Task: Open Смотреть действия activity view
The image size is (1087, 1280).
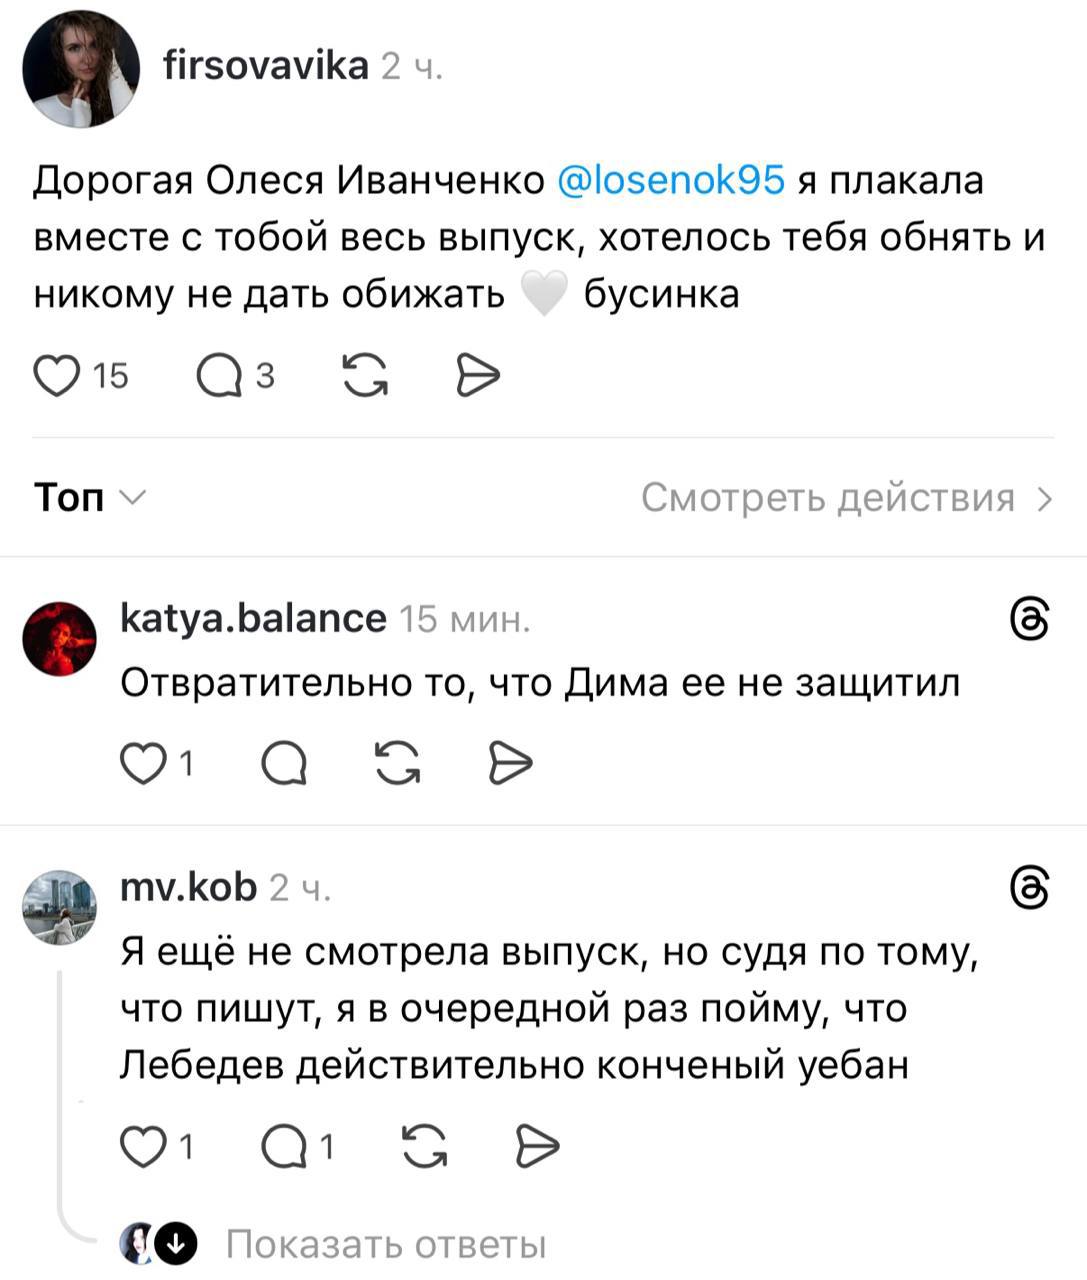Action: (846, 497)
